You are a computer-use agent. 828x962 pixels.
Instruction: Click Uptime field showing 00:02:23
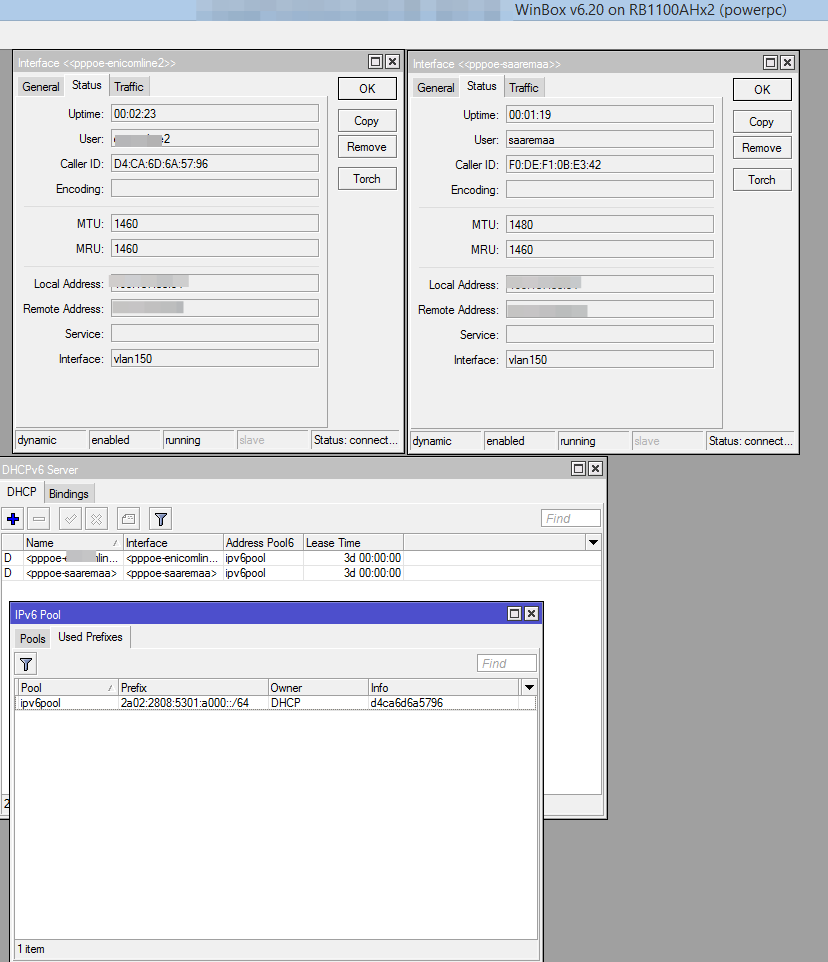pyautogui.click(x=215, y=114)
